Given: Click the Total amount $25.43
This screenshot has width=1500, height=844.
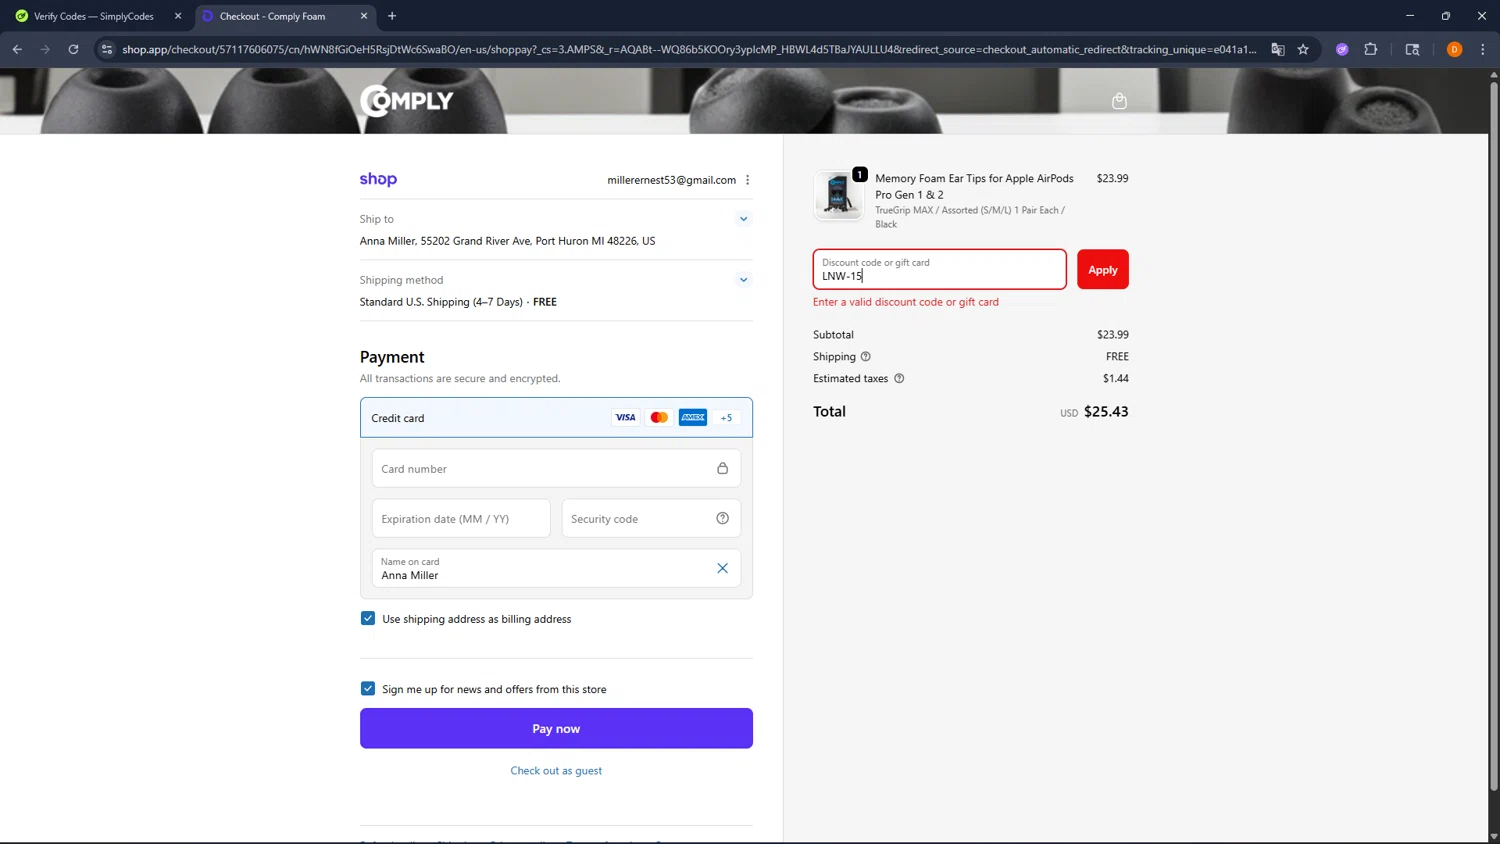Looking at the screenshot, I should 1106,411.
